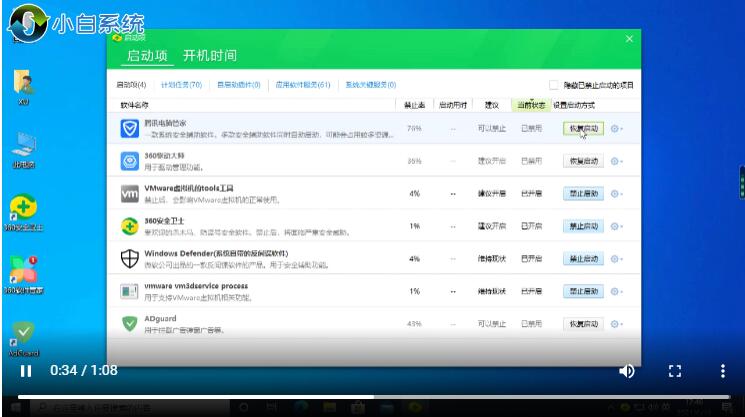745x417 pixels.
Task: Click the 360驱动大师 app icon
Action: pos(130,161)
